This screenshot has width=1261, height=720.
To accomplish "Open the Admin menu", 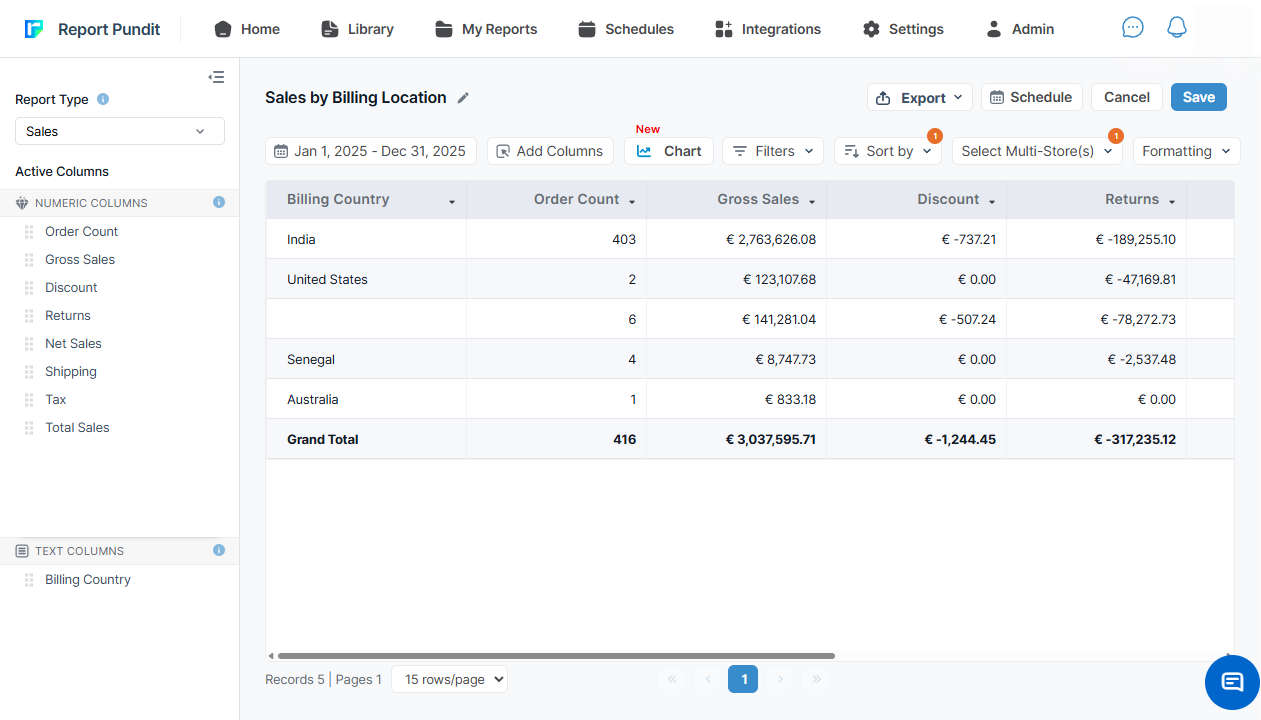I will pyautogui.click(x=1020, y=29).
